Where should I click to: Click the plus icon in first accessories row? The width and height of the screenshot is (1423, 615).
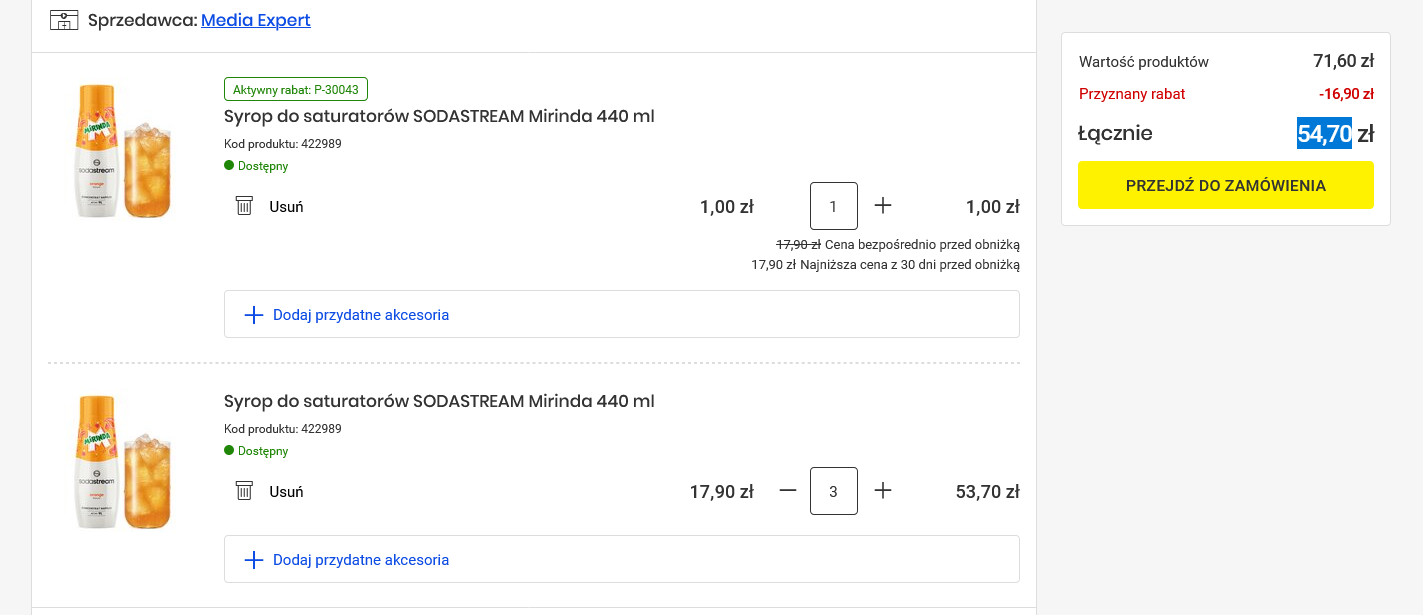(x=254, y=315)
